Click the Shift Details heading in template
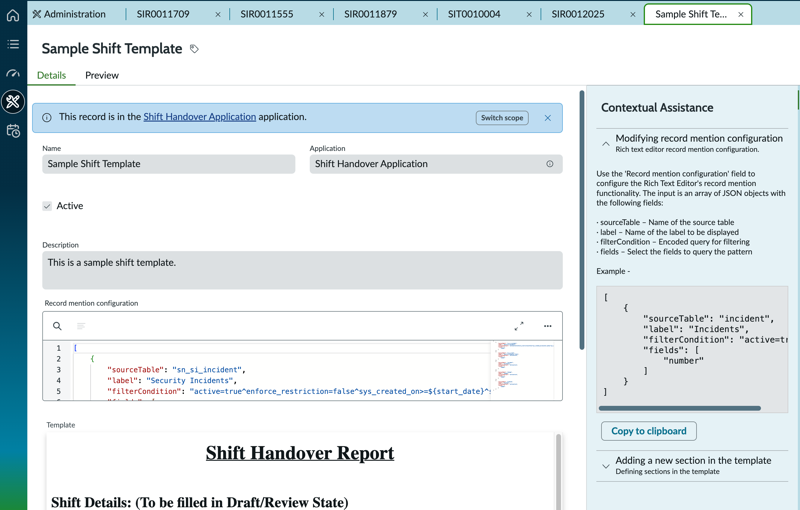The image size is (800, 510). (199, 502)
